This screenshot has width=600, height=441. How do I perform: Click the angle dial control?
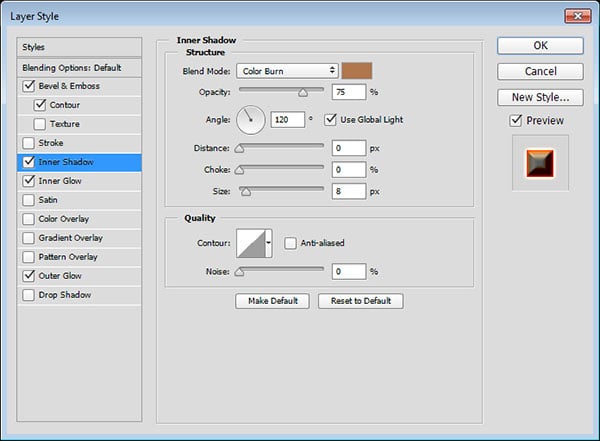point(251,122)
